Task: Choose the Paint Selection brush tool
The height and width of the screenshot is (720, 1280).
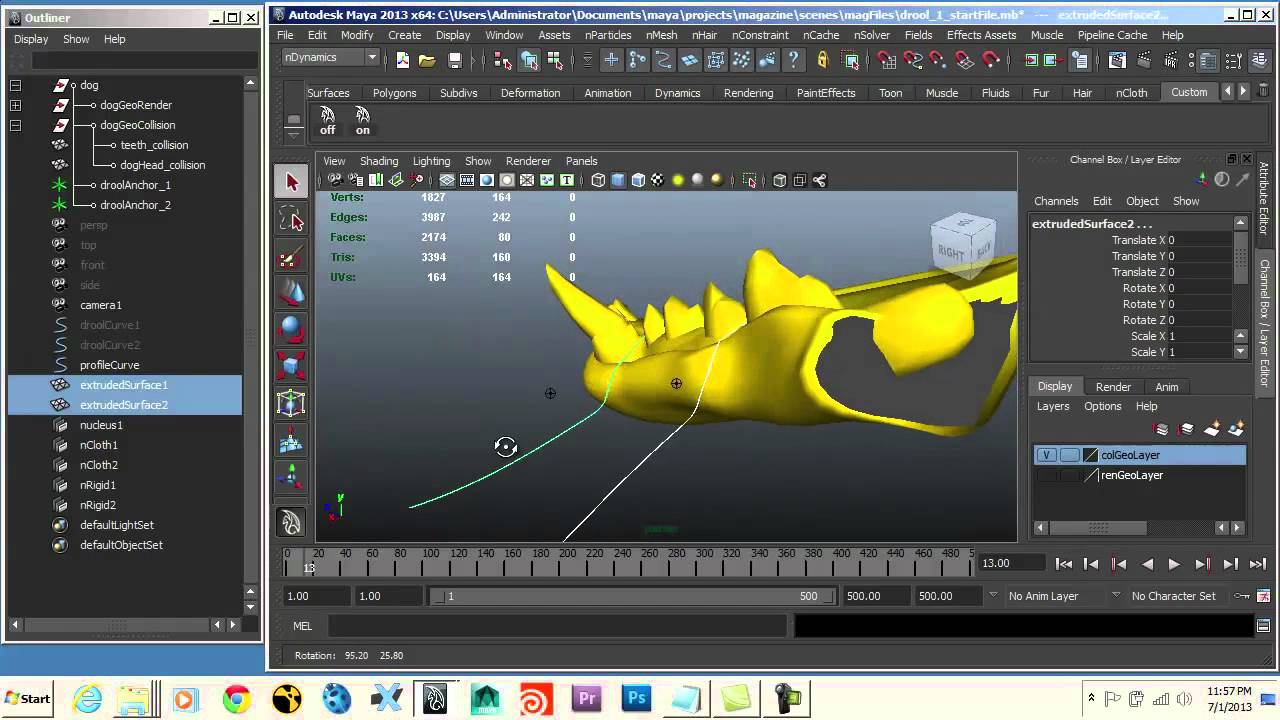Action: (x=291, y=258)
